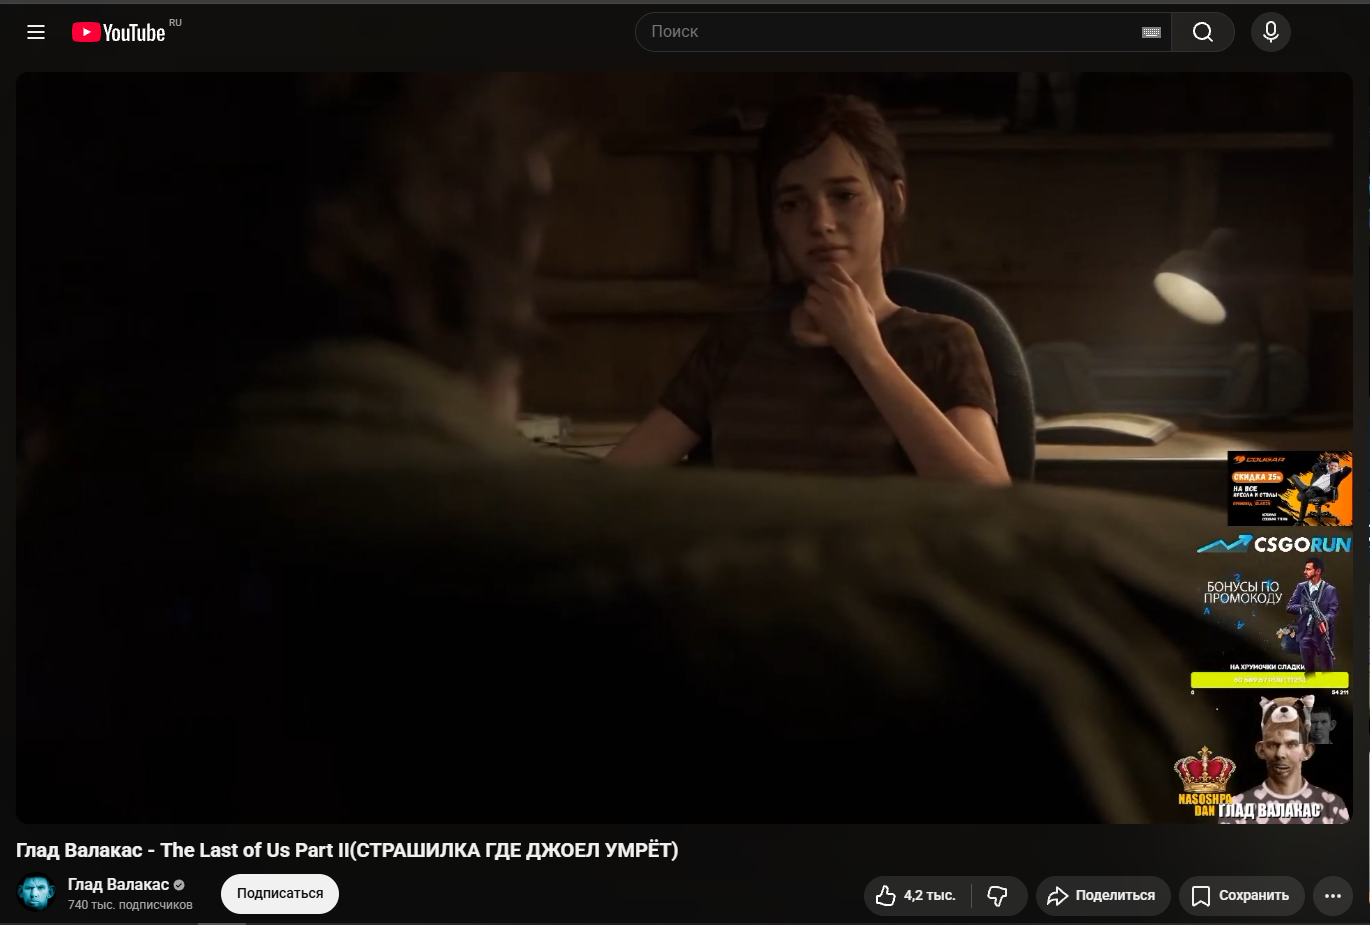Open the on-screen keyboard icon

[1151, 32]
